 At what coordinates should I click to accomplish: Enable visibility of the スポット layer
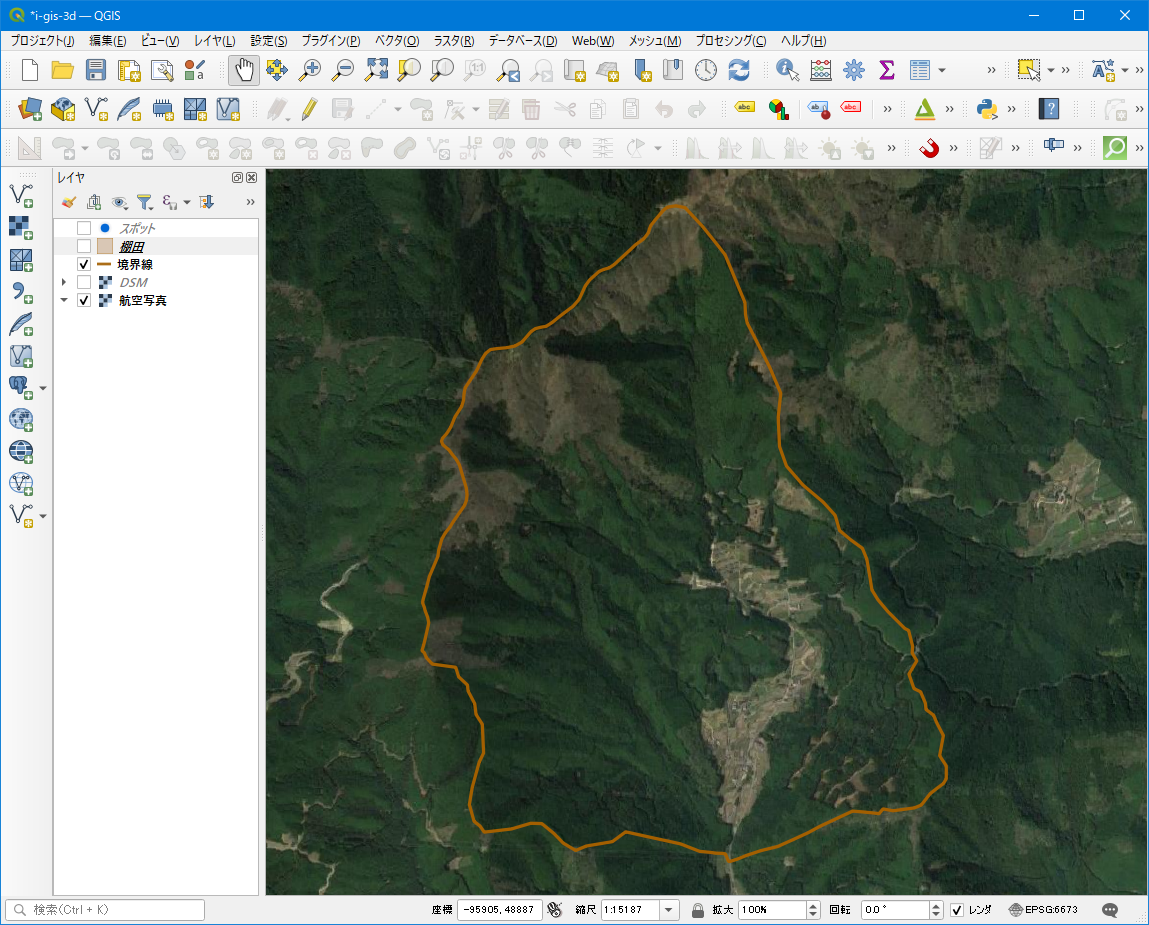[84, 227]
